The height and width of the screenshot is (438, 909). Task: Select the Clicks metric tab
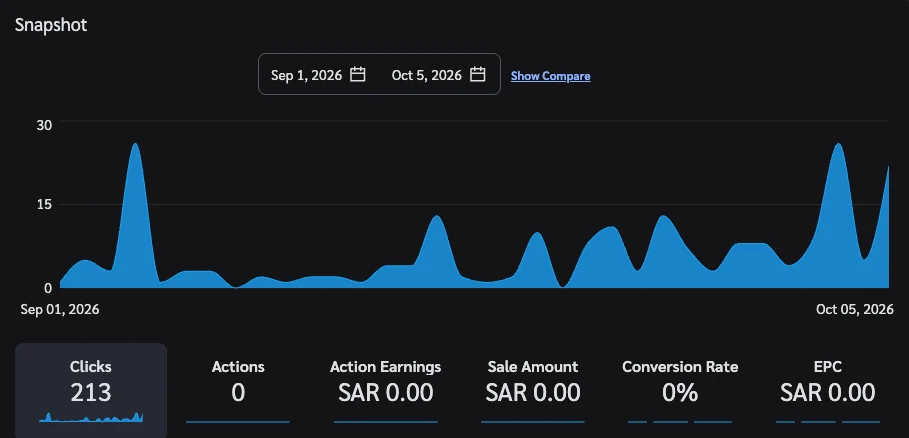click(91, 390)
